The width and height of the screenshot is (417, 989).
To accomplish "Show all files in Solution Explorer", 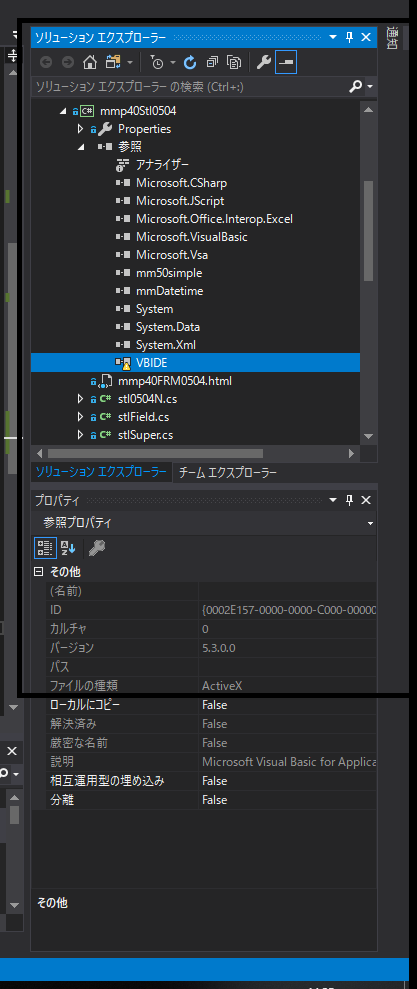I will point(234,62).
